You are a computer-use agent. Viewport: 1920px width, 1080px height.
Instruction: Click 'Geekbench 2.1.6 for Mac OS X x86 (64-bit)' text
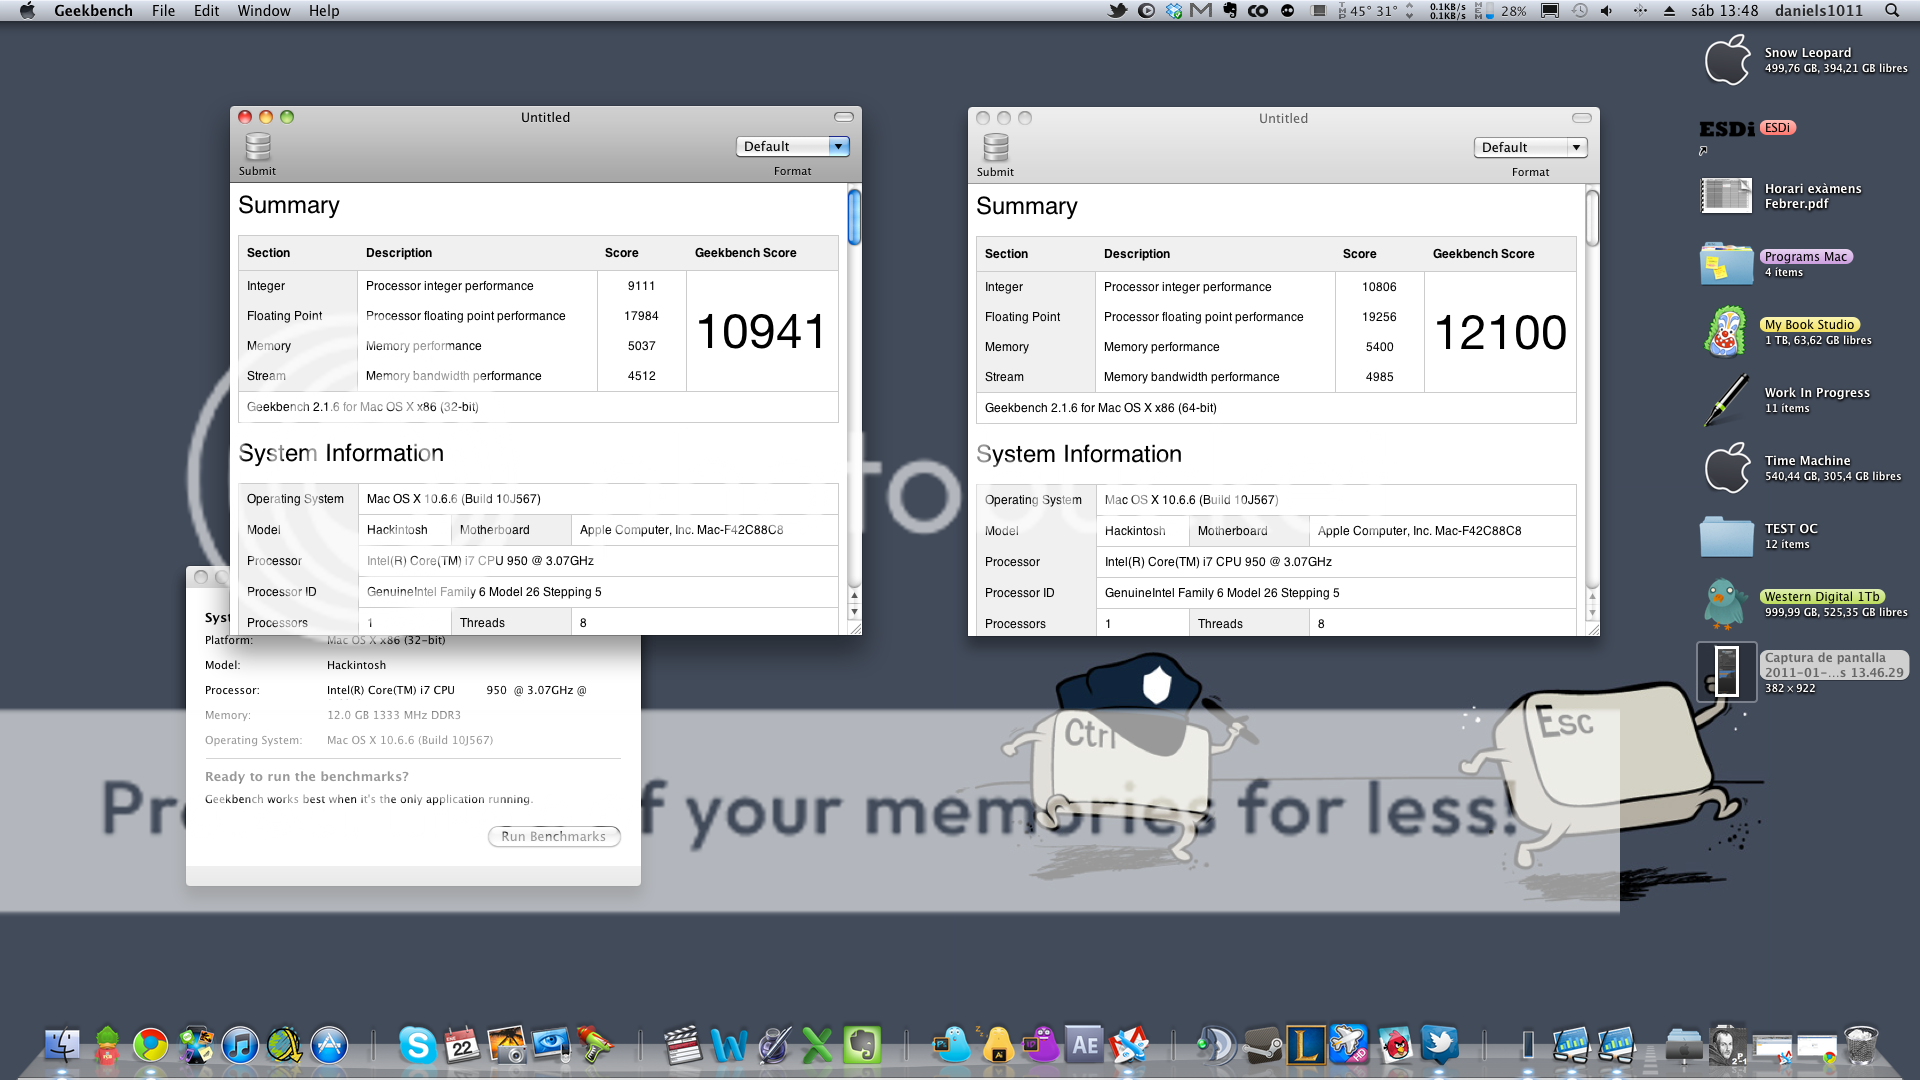1101,408
